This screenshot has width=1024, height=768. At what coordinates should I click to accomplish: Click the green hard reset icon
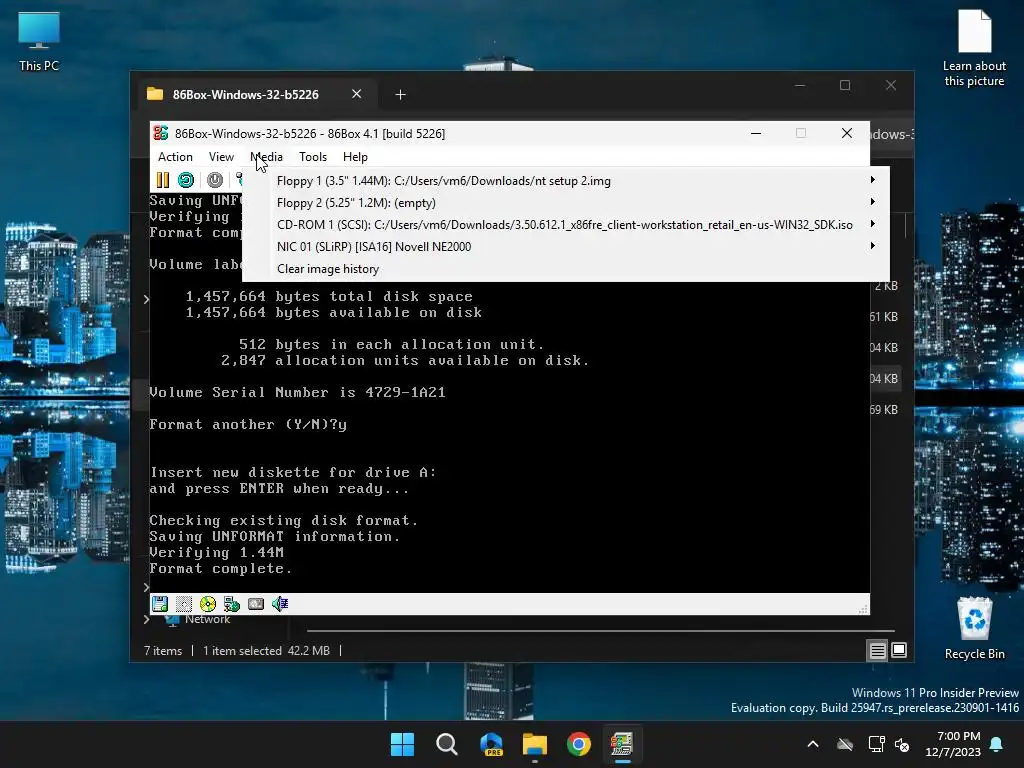tap(186, 180)
